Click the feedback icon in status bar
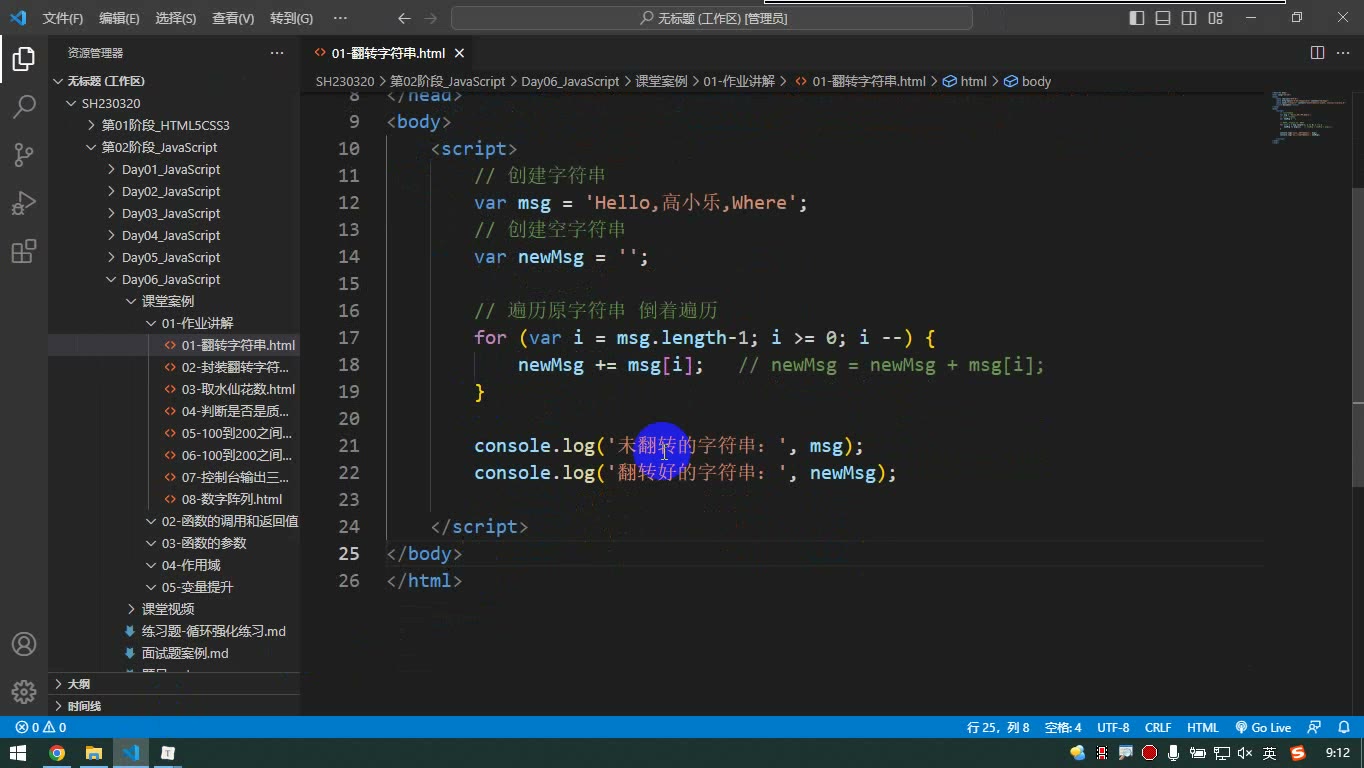Image resolution: width=1364 pixels, height=768 pixels. click(1315, 728)
